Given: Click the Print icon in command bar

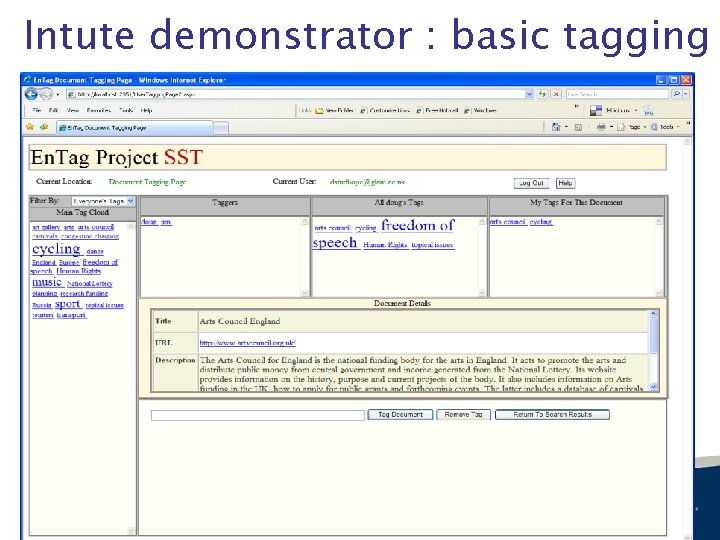Looking at the screenshot, I should point(601,127).
